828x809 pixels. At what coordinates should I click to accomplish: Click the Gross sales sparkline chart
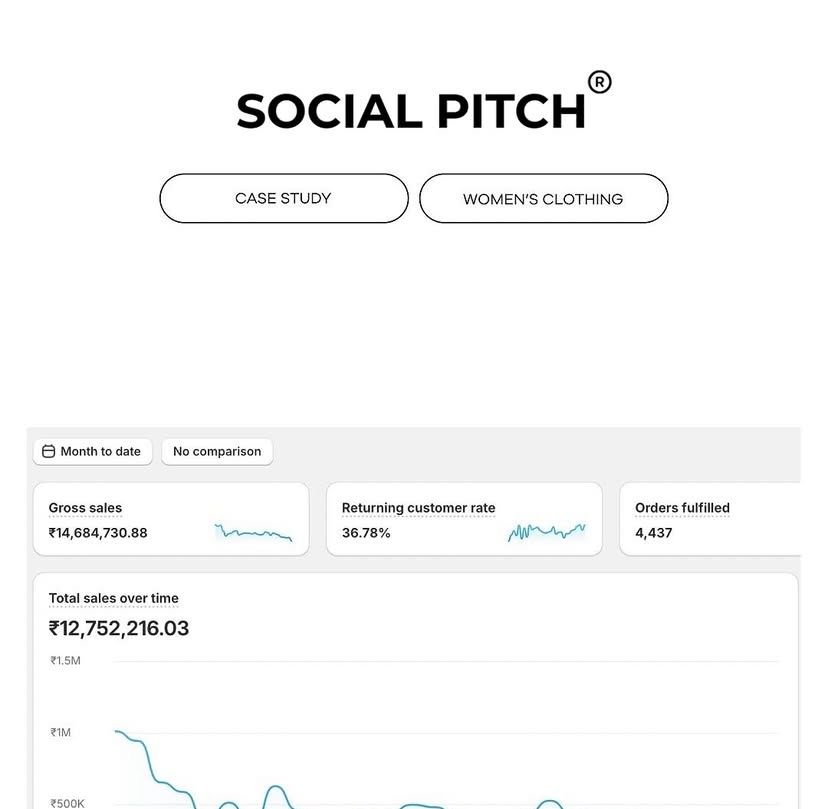(x=251, y=530)
